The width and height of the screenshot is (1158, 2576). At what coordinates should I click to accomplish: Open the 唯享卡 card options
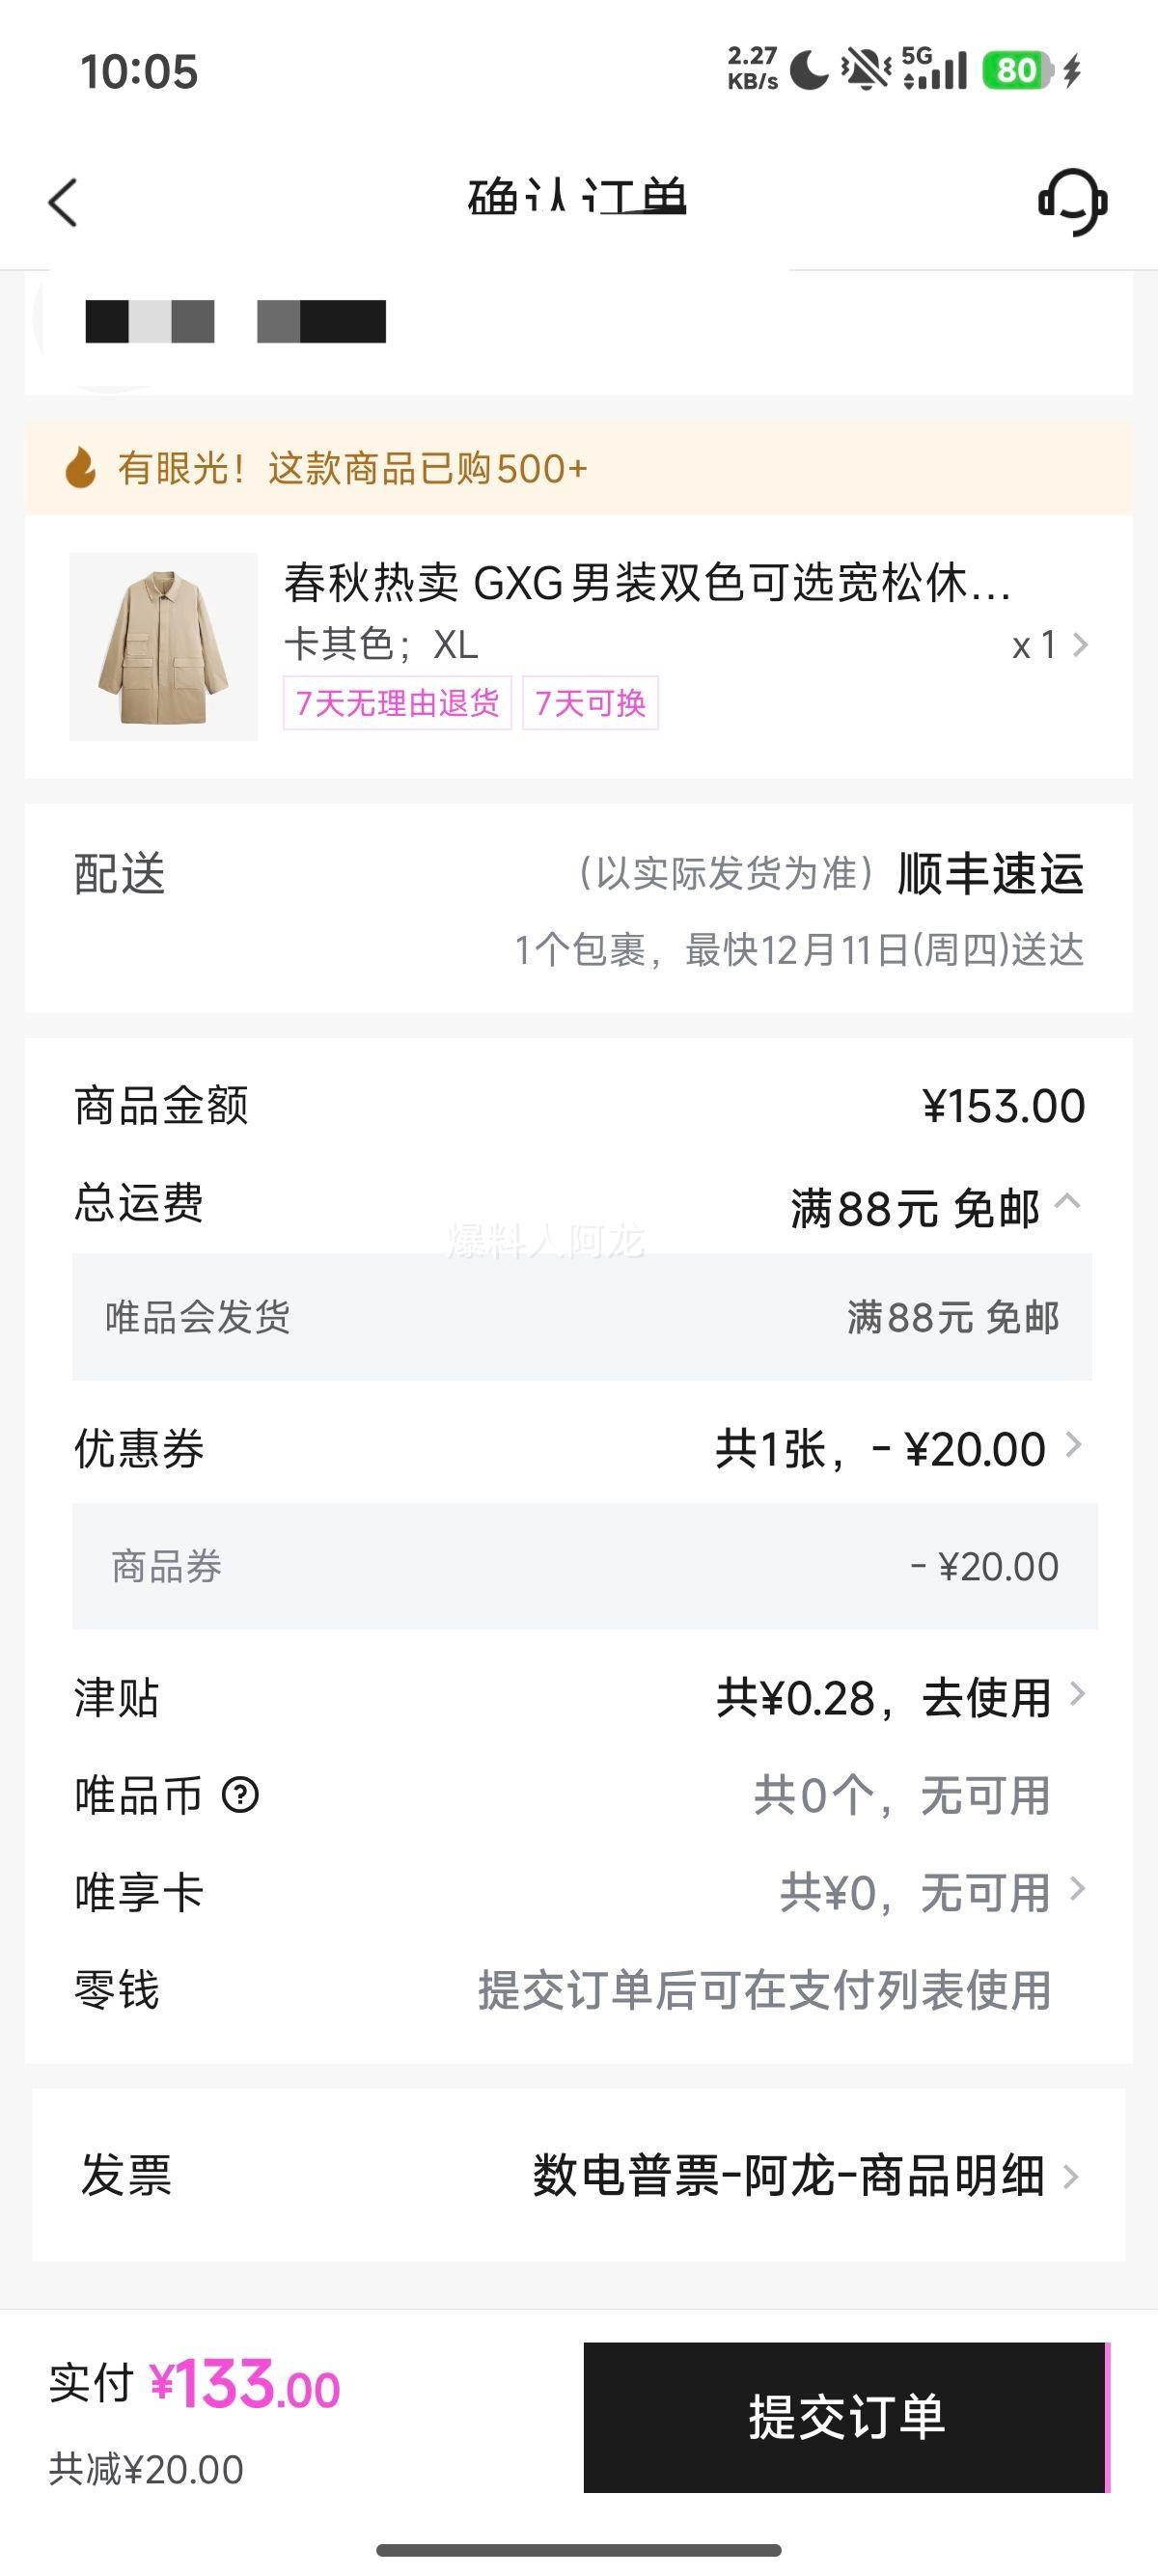pyautogui.click(x=1076, y=1890)
